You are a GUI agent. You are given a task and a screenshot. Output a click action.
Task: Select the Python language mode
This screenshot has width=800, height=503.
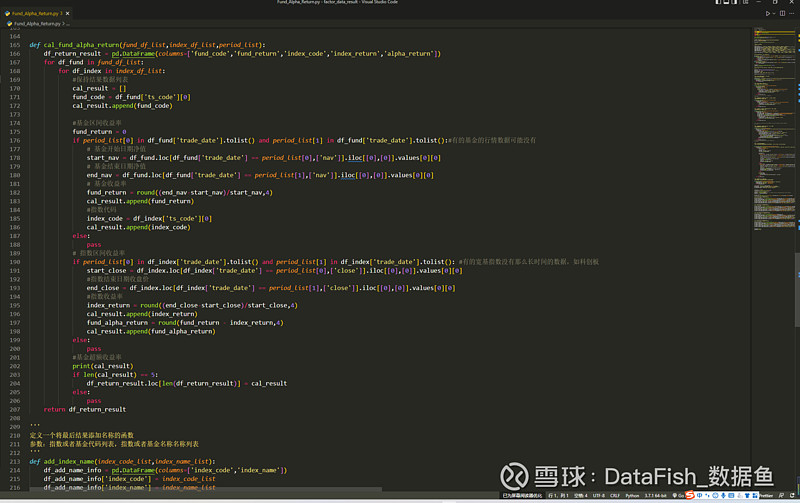[x=632, y=495]
